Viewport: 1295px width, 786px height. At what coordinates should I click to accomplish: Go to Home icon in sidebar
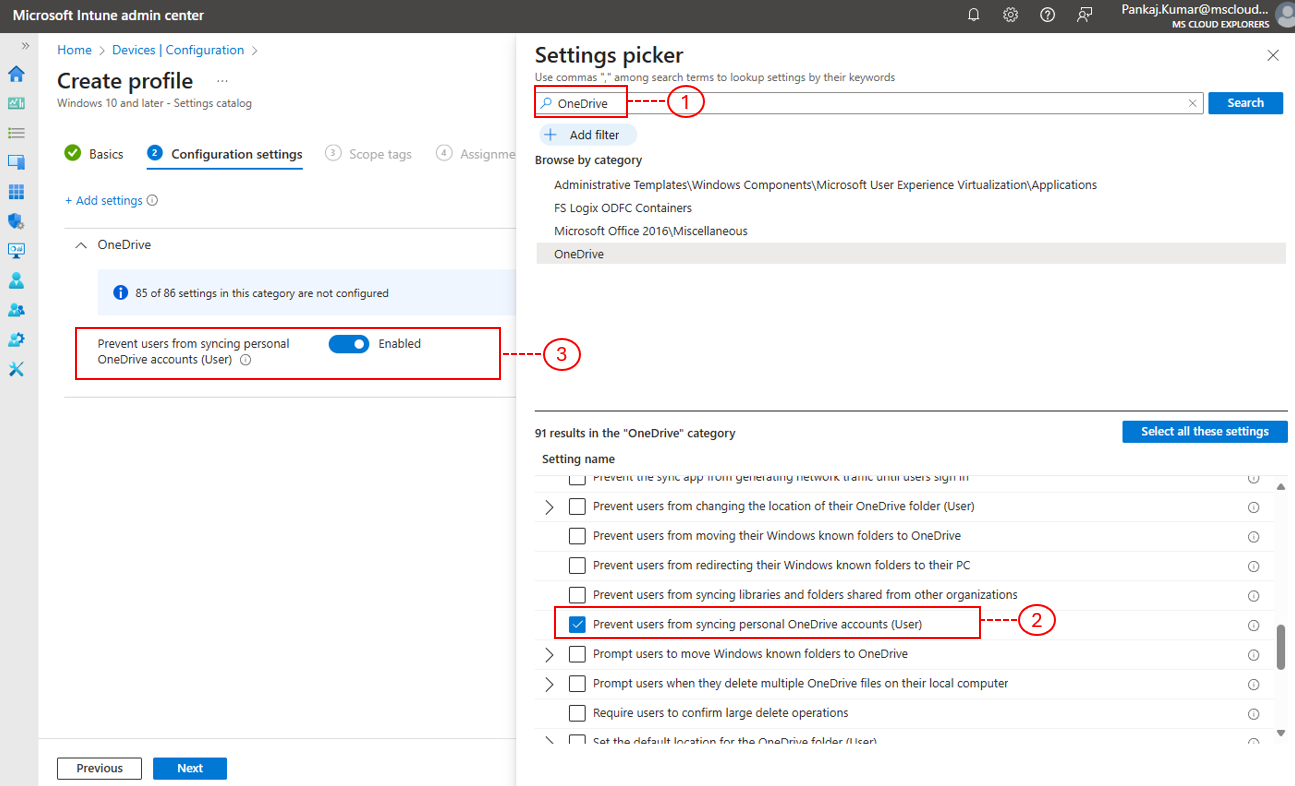[x=16, y=74]
